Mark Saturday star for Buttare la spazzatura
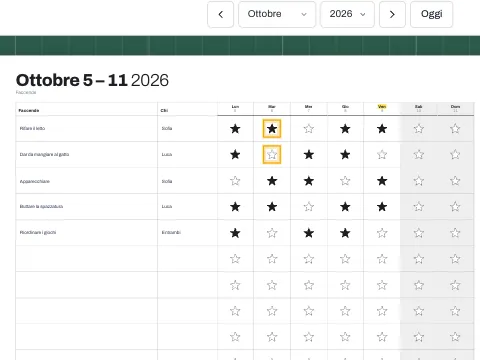Viewport: 480px width, 360px height. [419, 207]
